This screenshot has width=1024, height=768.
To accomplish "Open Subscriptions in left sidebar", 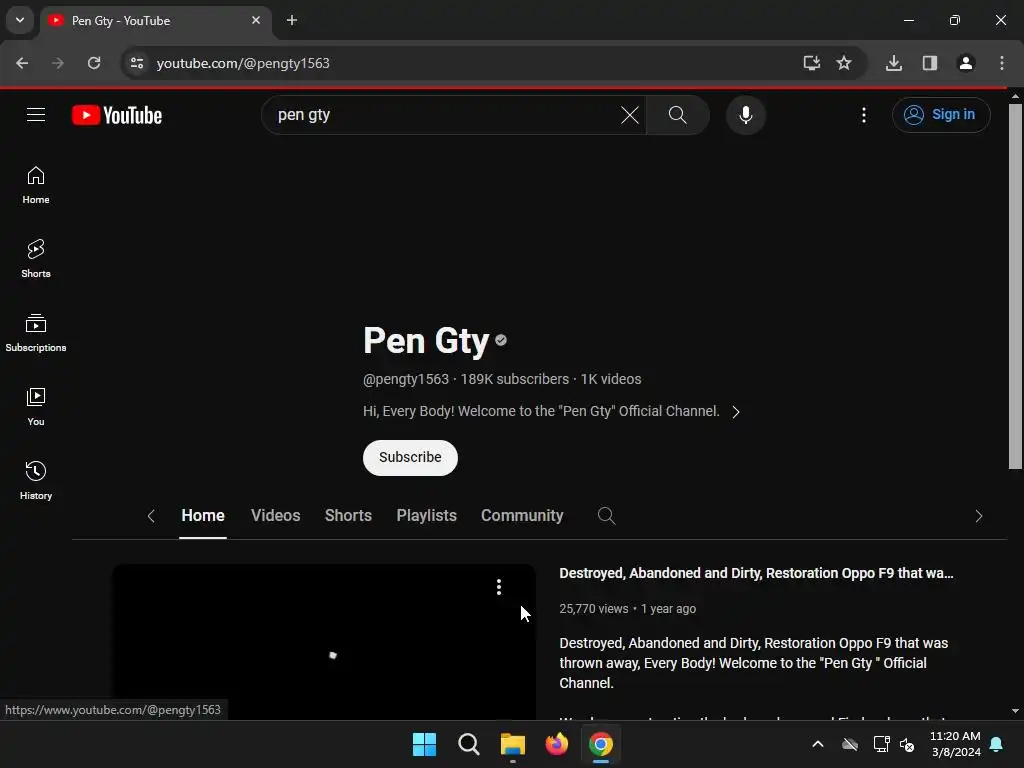I will click(x=36, y=333).
